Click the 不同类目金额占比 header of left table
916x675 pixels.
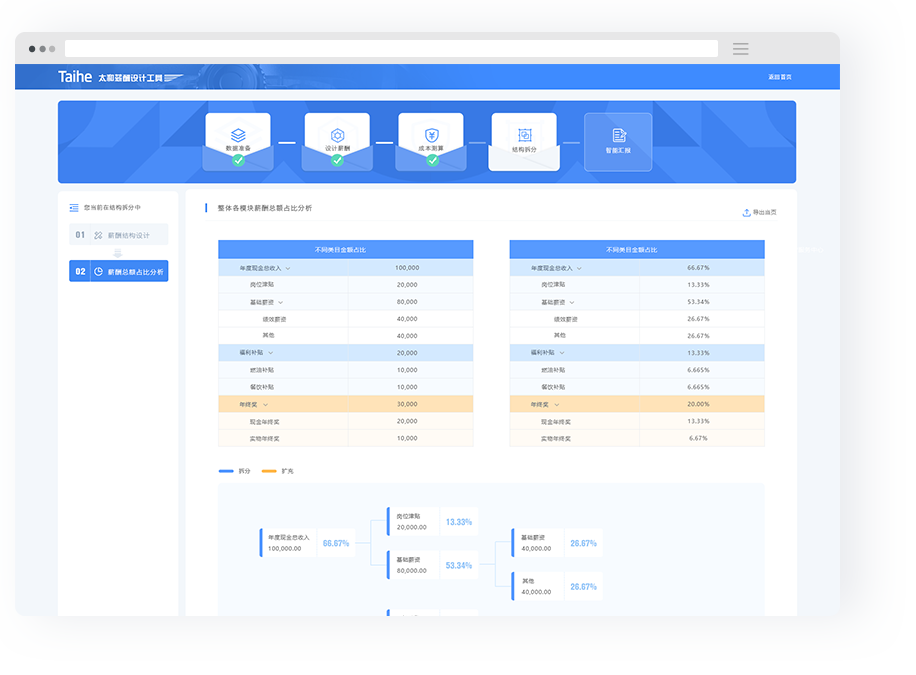(x=346, y=250)
